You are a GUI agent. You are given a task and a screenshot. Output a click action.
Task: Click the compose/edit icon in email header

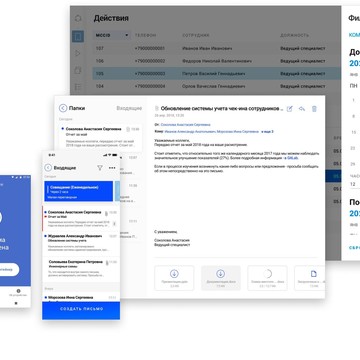pos(290,109)
